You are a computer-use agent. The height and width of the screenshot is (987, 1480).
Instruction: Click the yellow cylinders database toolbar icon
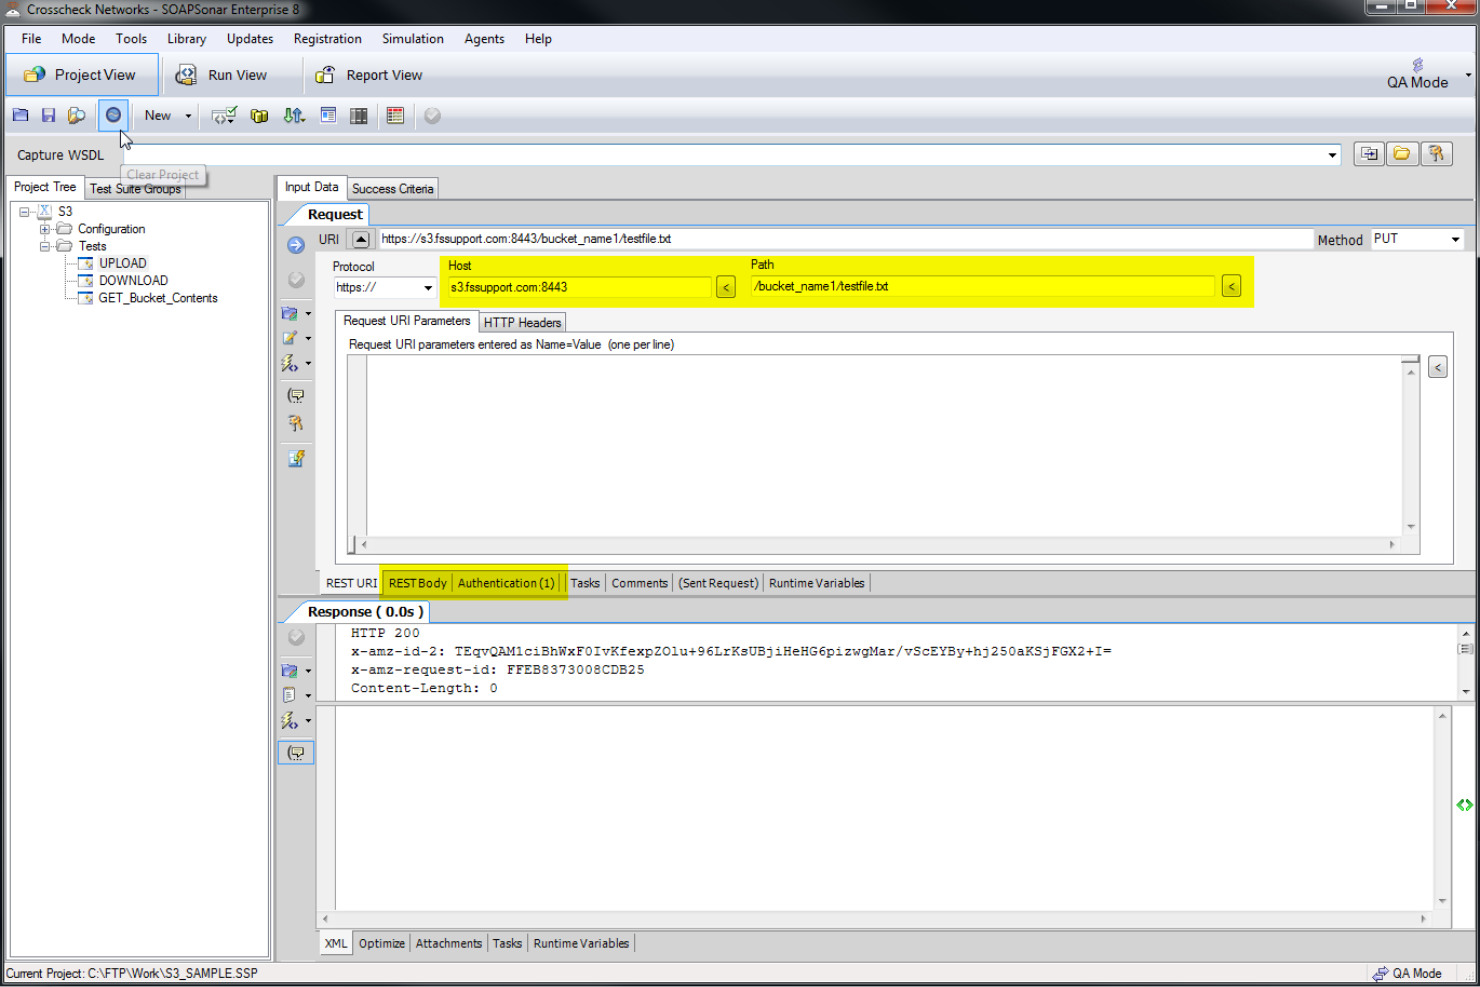click(259, 116)
